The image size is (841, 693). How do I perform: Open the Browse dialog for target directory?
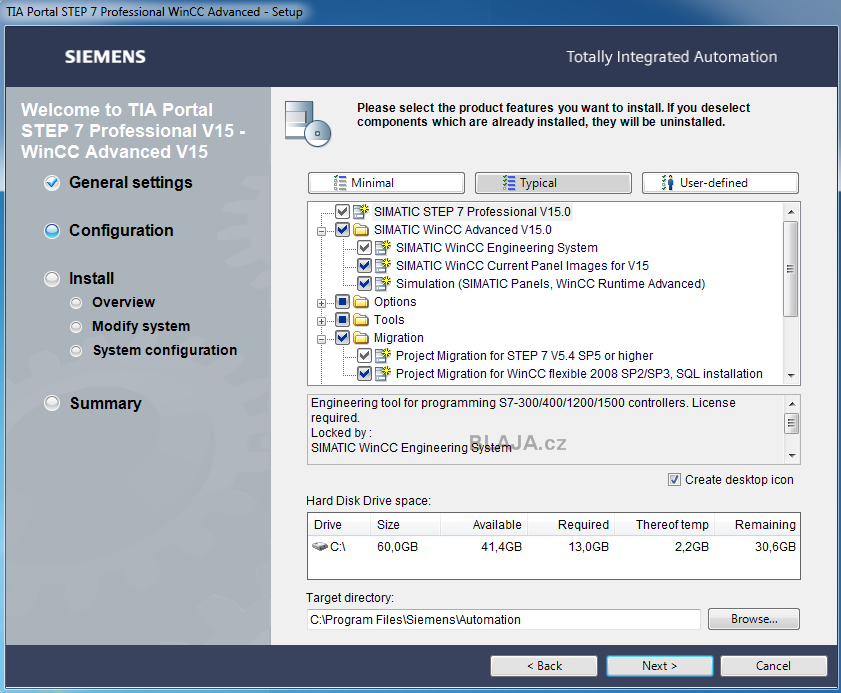tap(753, 619)
